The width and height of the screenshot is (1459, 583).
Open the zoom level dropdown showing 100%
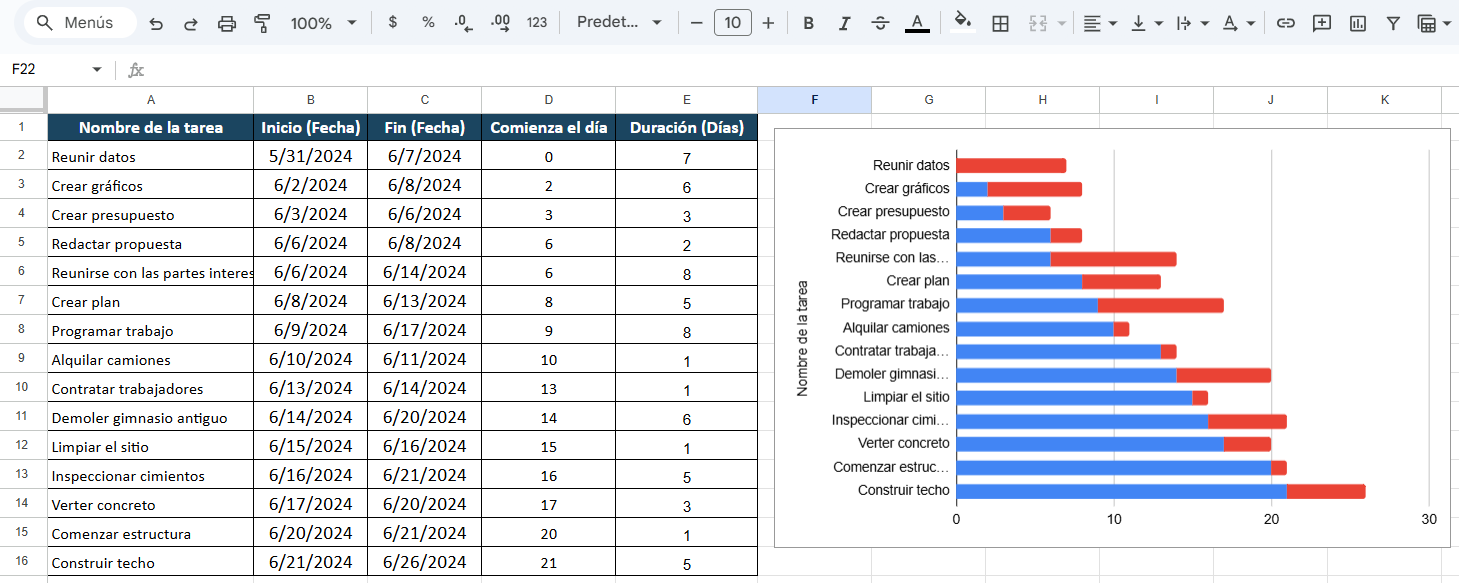322,22
